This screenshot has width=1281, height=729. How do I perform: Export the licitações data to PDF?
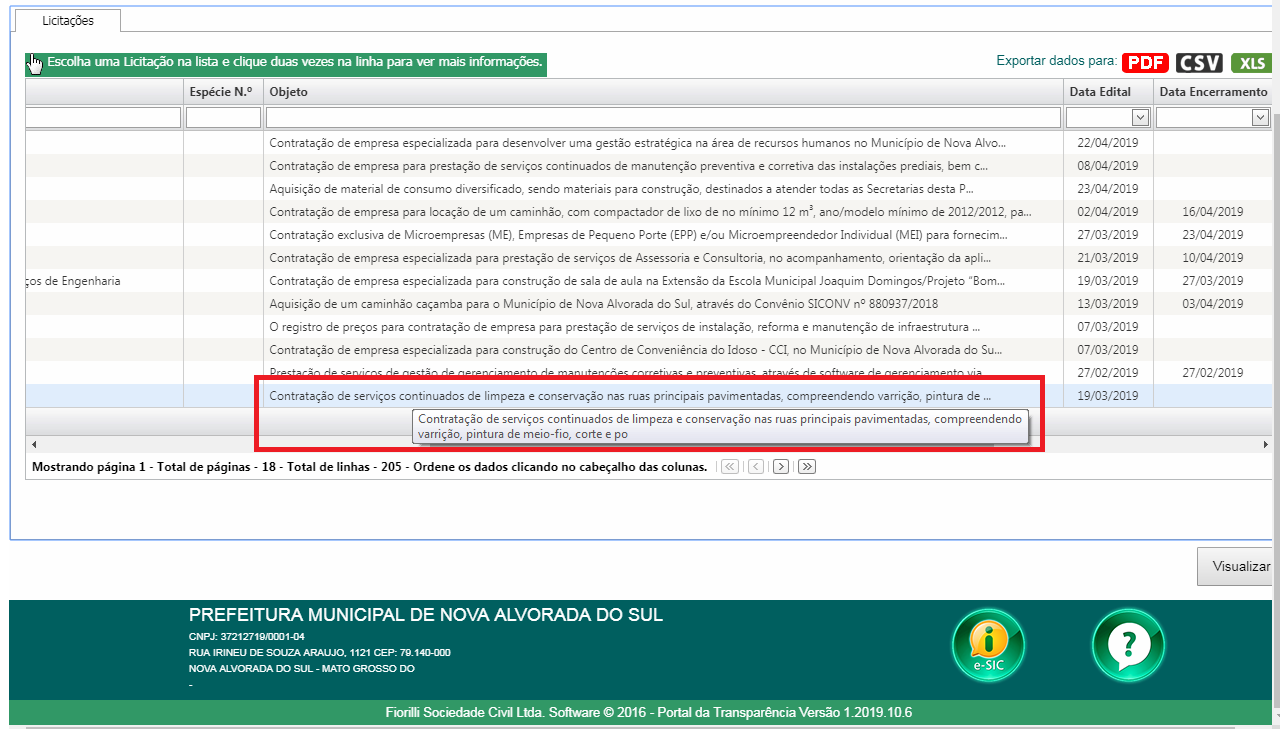(x=1144, y=62)
